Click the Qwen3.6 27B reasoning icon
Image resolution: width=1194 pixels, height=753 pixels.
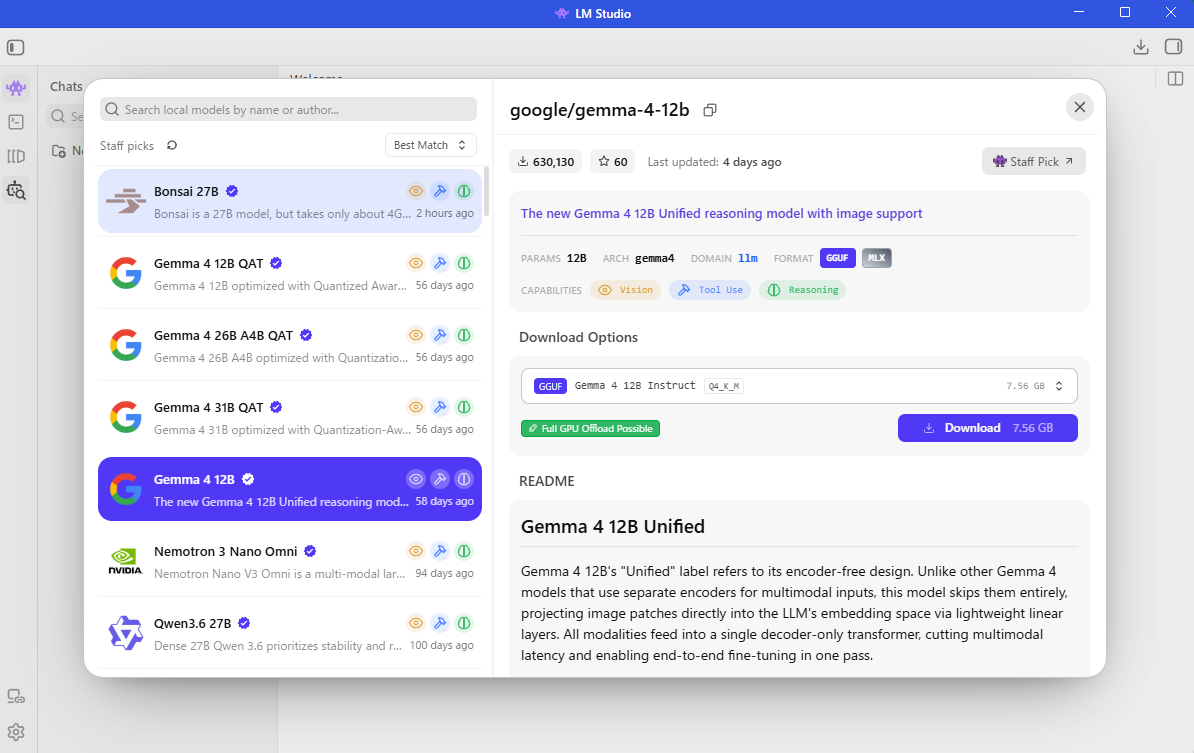464,623
